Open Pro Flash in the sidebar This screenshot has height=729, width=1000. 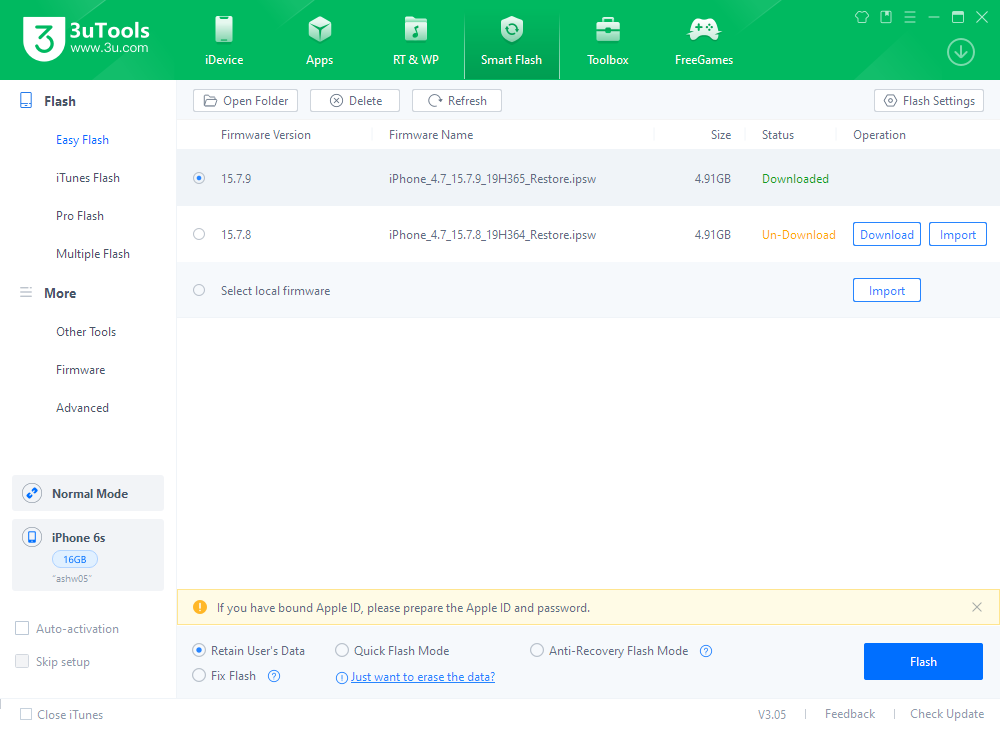(80, 216)
